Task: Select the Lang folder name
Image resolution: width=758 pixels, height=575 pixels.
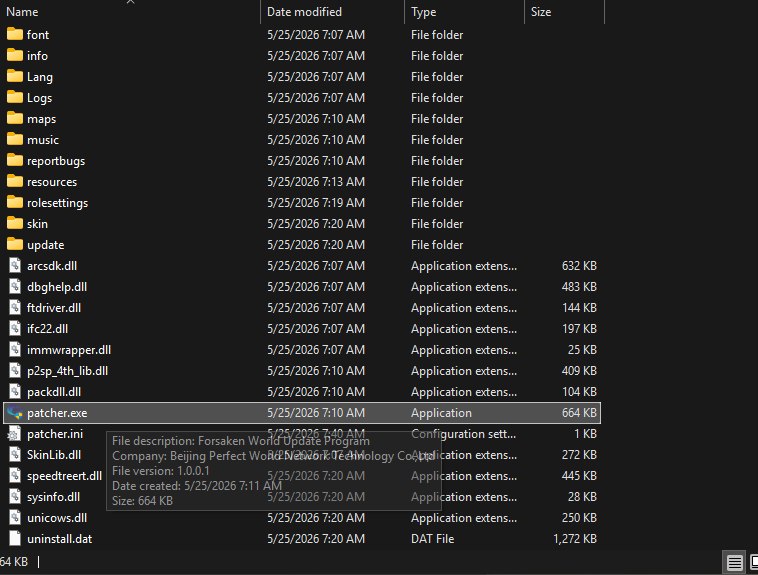Action: pyautogui.click(x=40, y=77)
